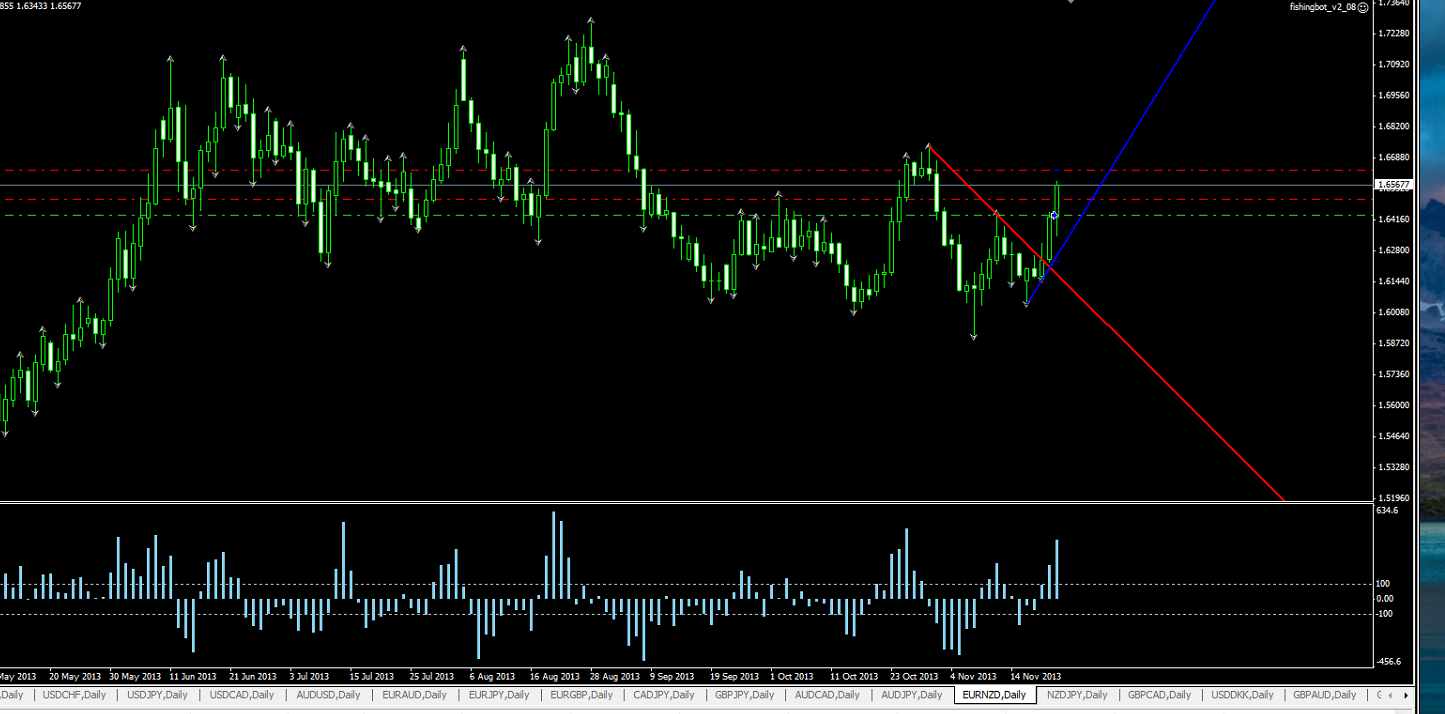Screen dimensions: 1445x714
Task: Click the 28 Aug 2013 date label
Action: pos(615,676)
